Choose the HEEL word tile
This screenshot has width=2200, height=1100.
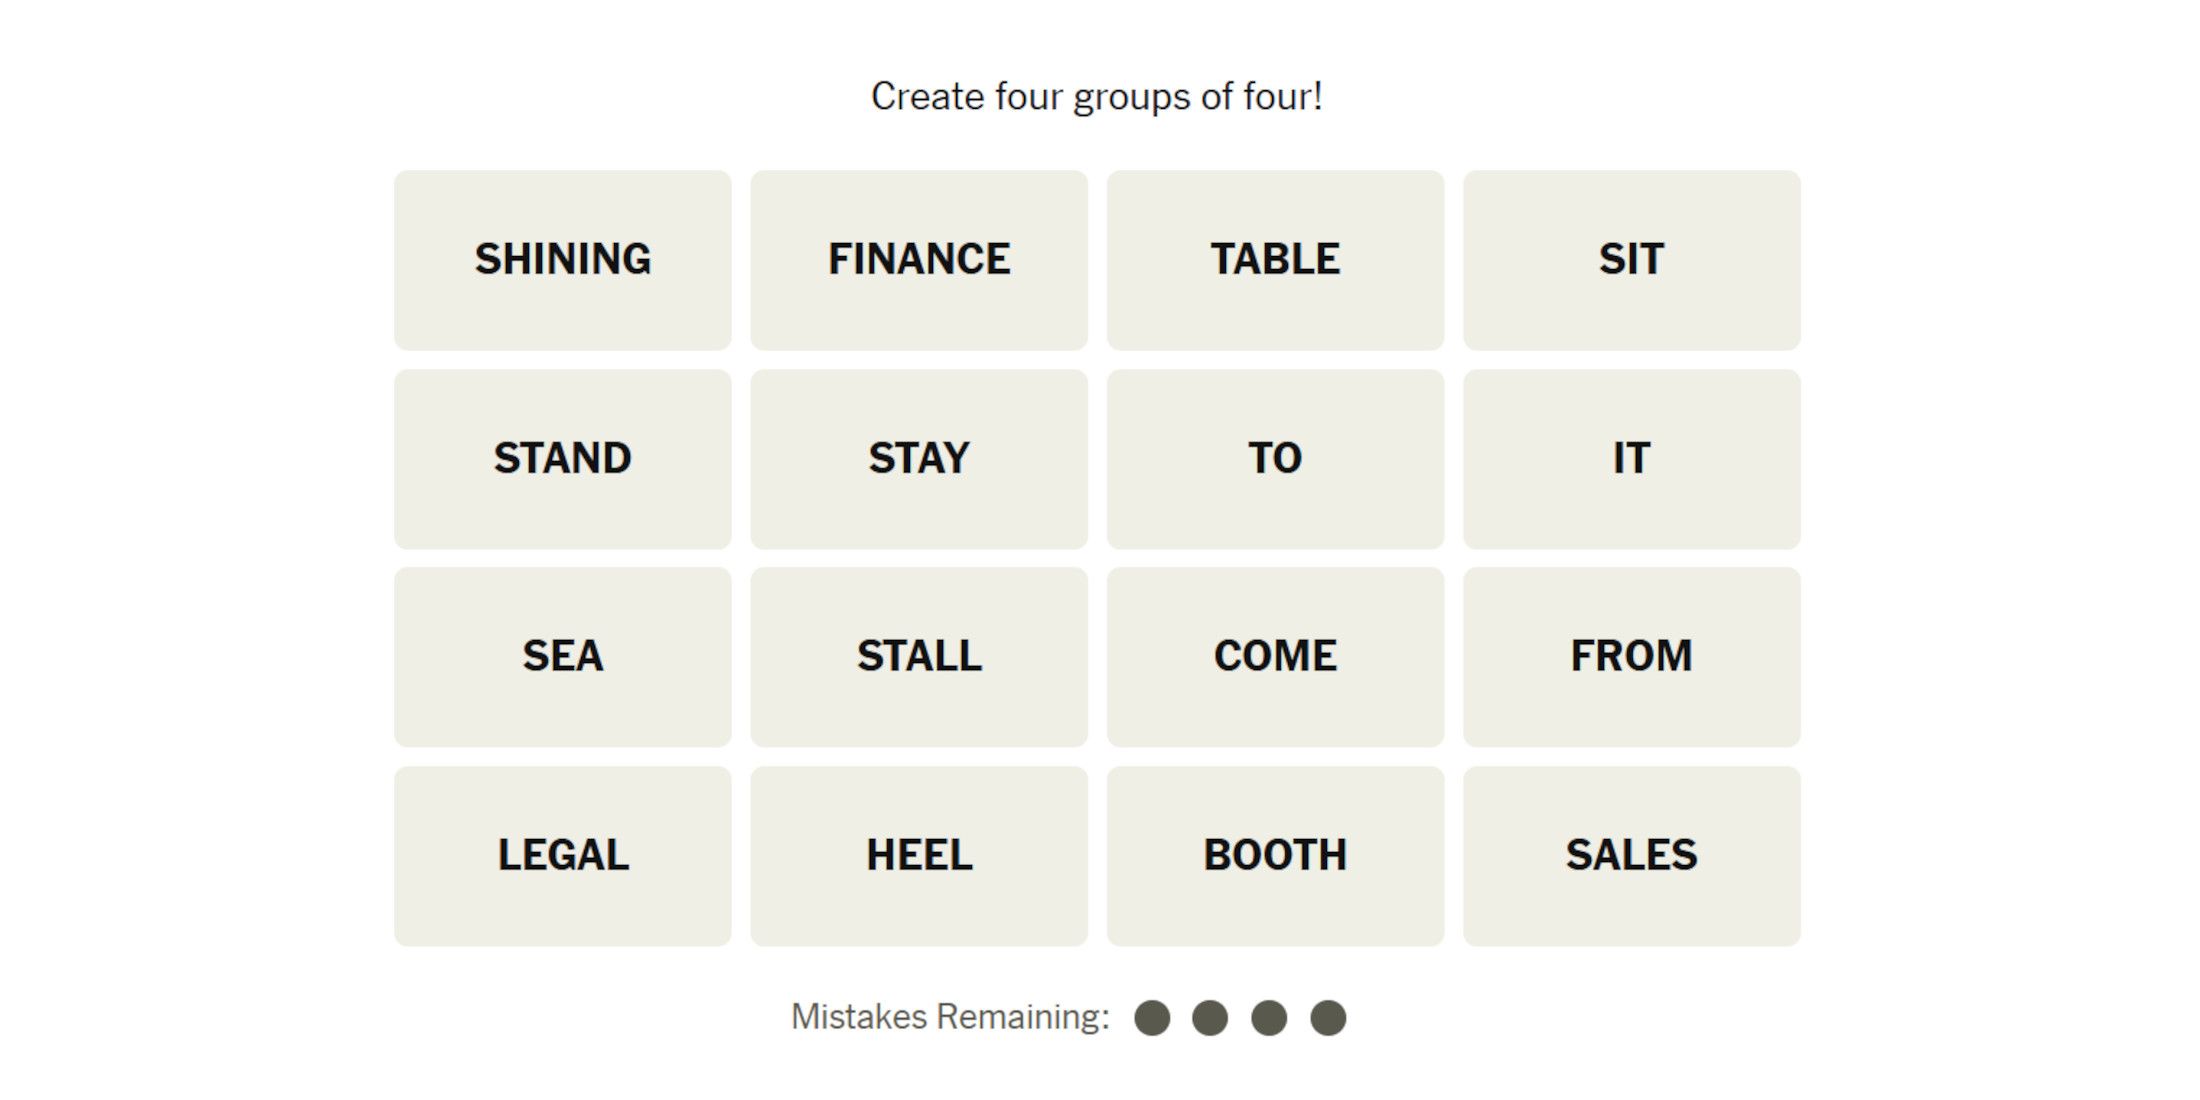pyautogui.click(x=919, y=856)
